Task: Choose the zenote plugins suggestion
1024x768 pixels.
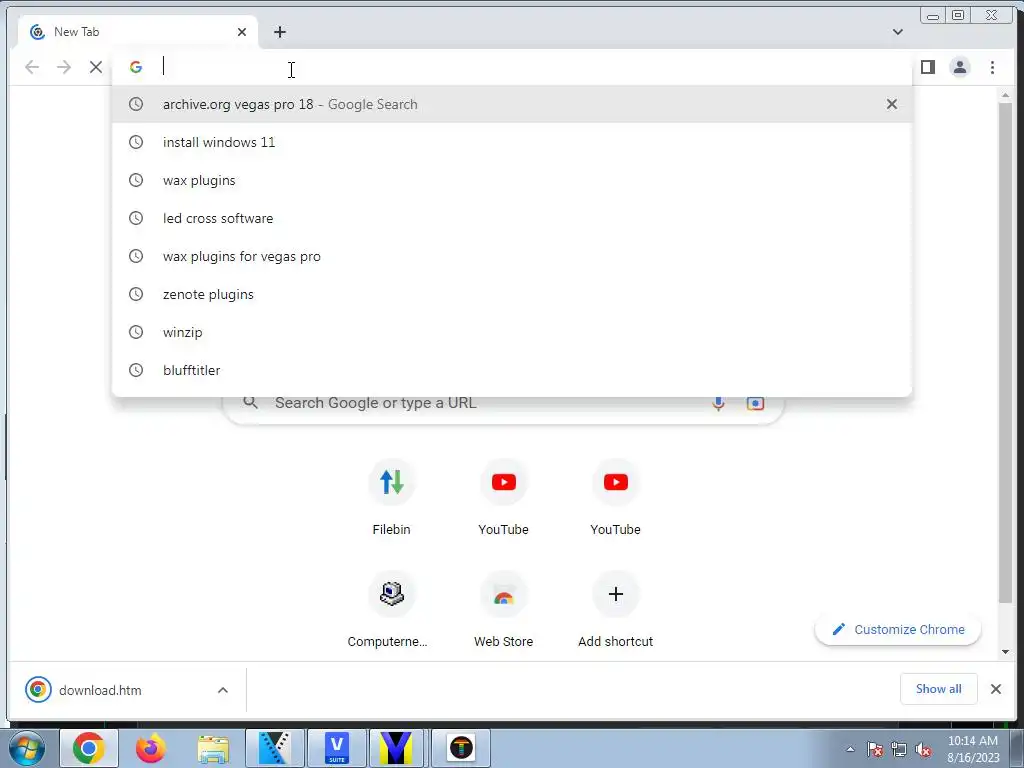Action: point(511,294)
